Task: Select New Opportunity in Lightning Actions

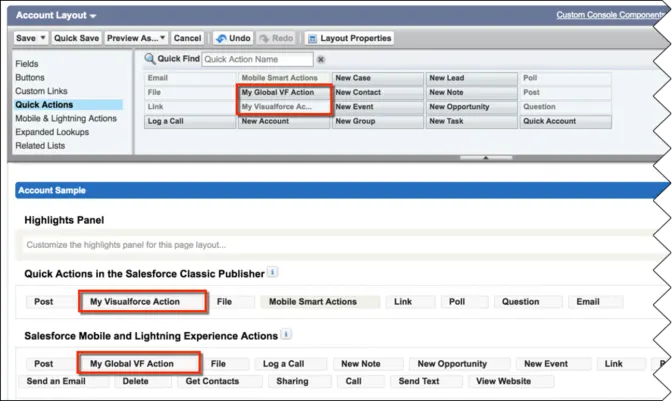Action: [x=459, y=364]
